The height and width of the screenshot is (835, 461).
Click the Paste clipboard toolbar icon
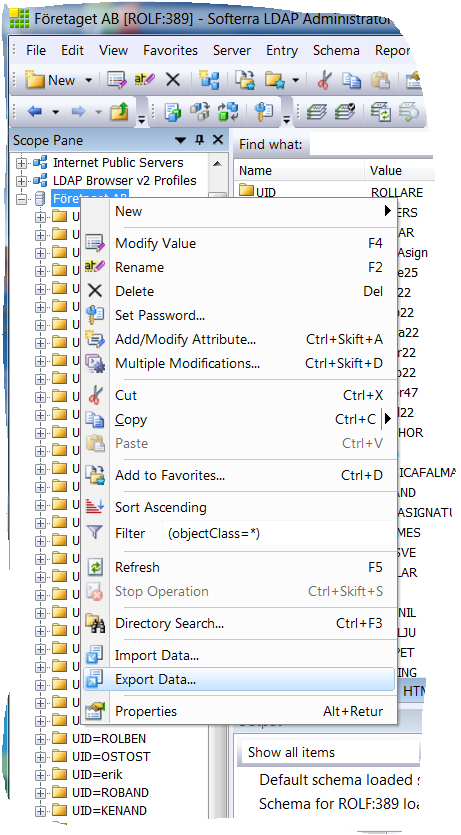[x=380, y=80]
